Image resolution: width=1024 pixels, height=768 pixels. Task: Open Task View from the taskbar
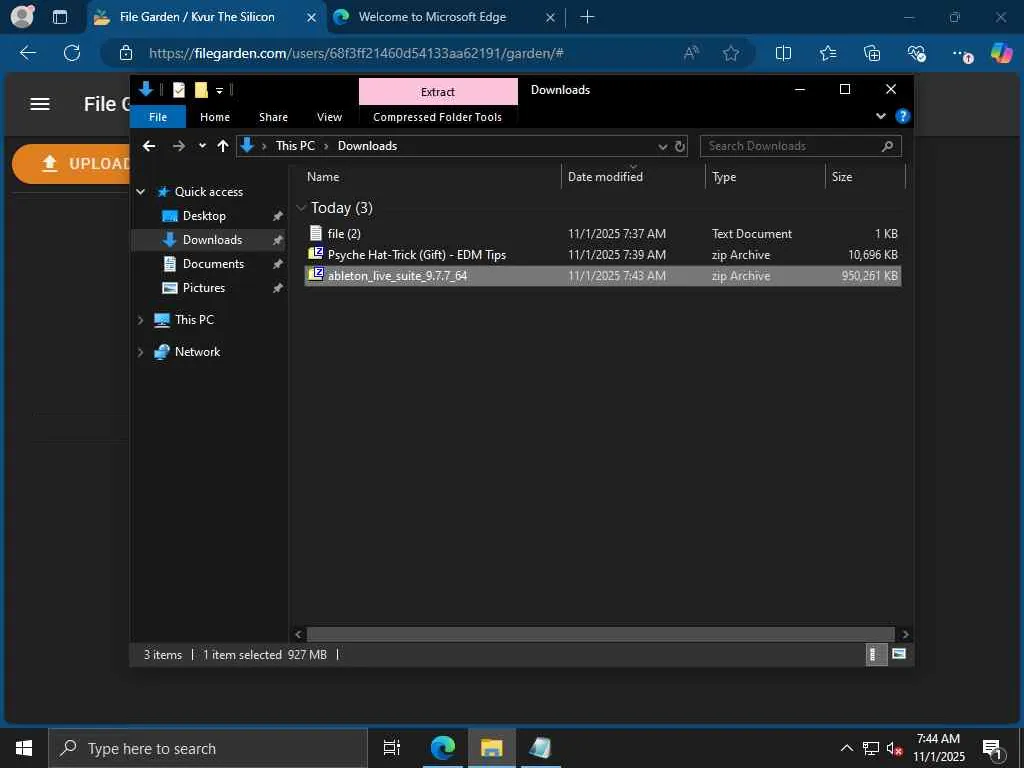click(x=392, y=748)
